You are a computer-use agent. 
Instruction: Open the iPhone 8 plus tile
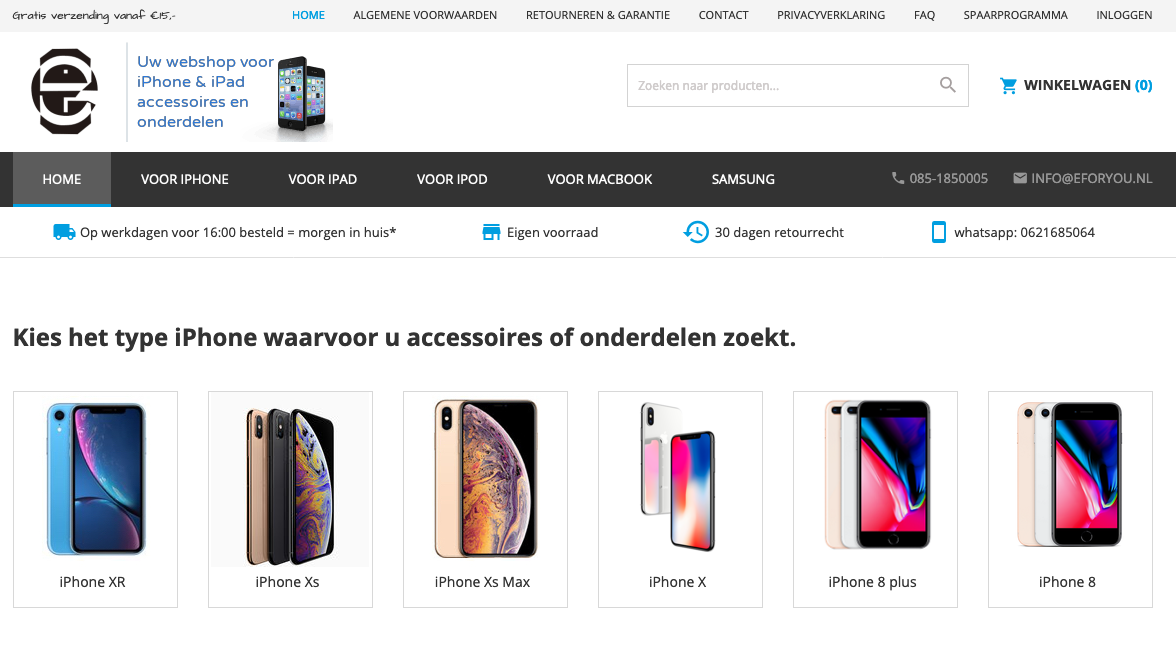pos(875,499)
